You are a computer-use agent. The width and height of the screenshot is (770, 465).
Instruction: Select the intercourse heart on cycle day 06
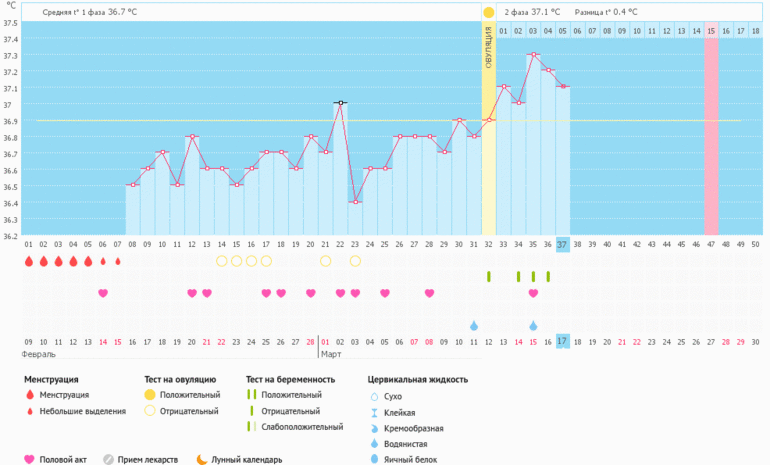[x=103, y=293]
